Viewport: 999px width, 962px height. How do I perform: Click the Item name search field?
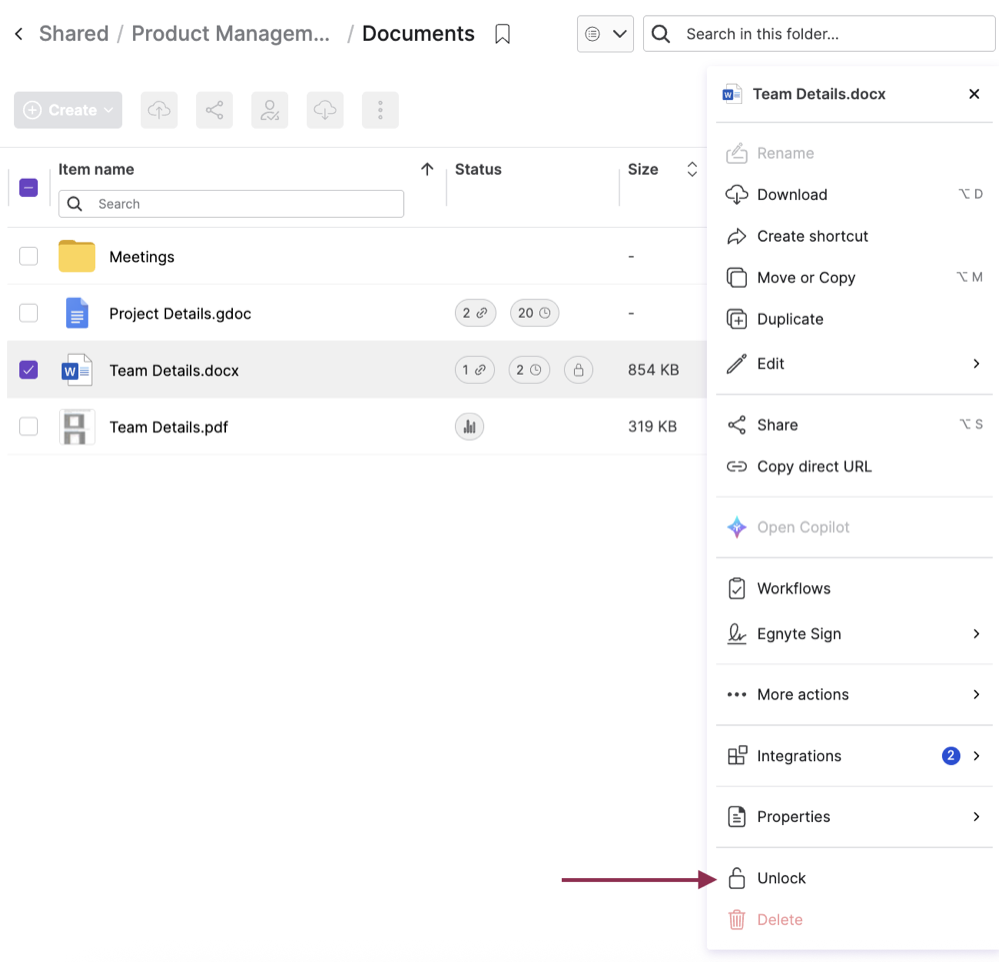point(240,204)
